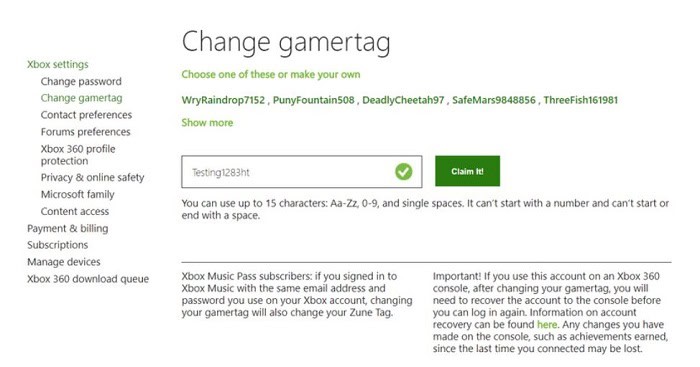Go to Microsoft family page

(x=78, y=194)
